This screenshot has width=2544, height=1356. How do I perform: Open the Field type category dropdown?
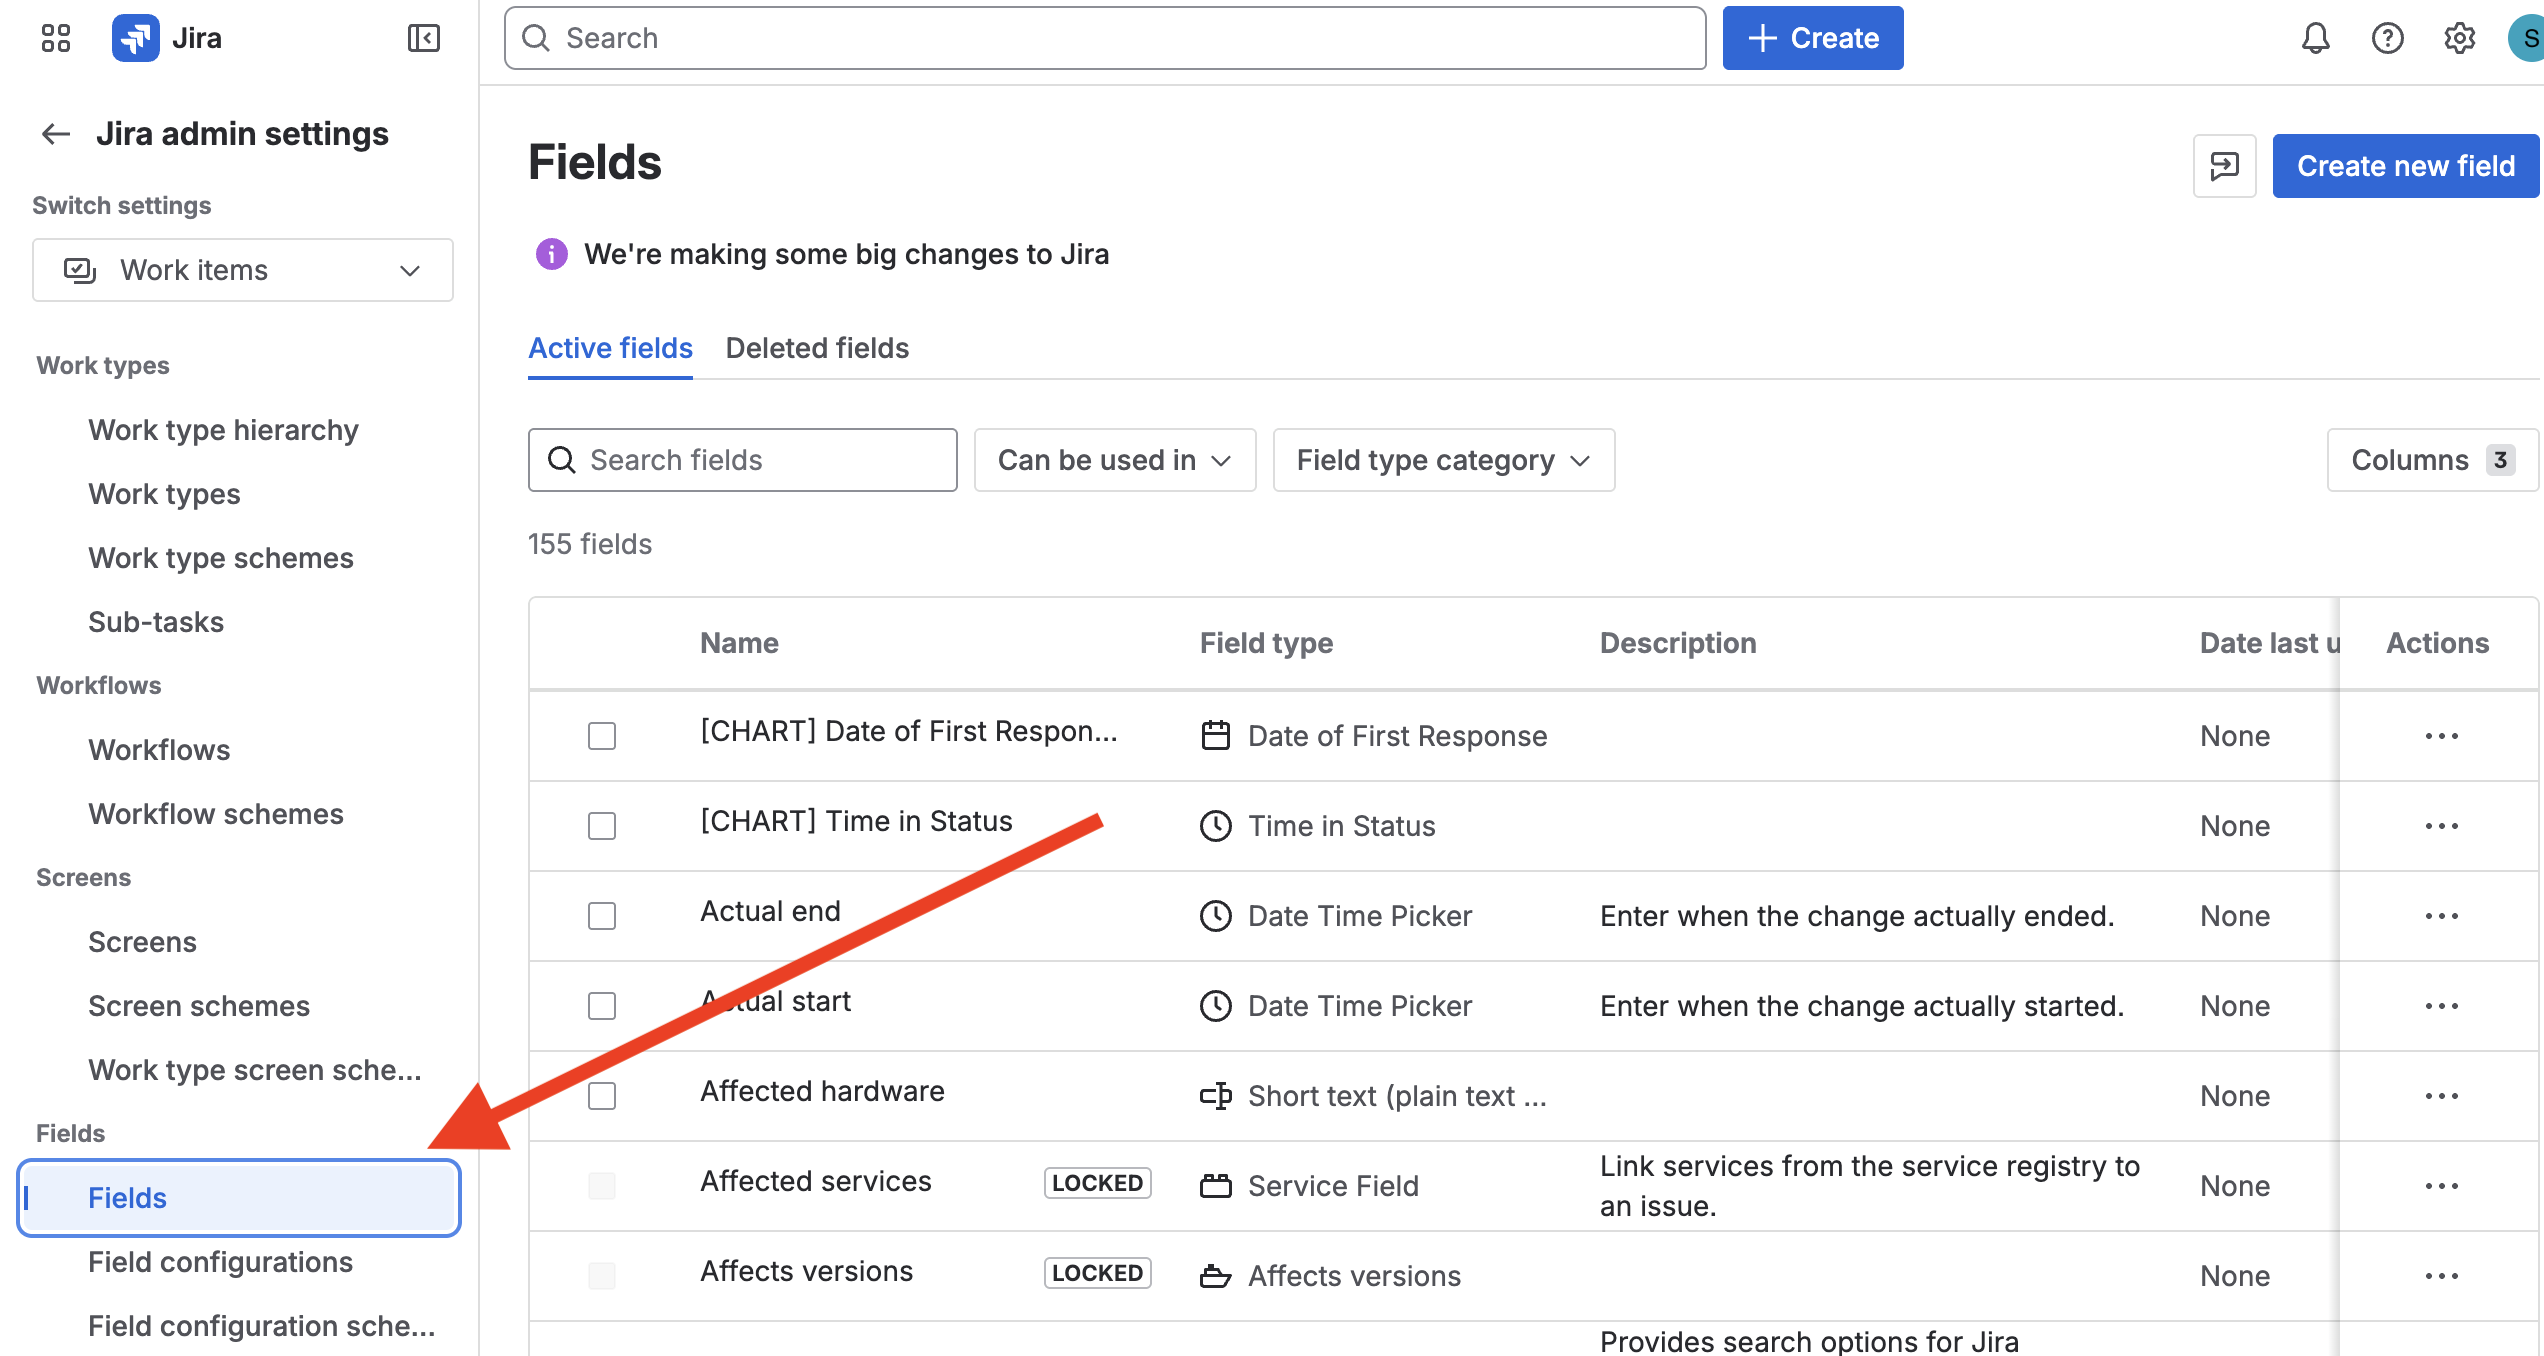(x=1443, y=460)
